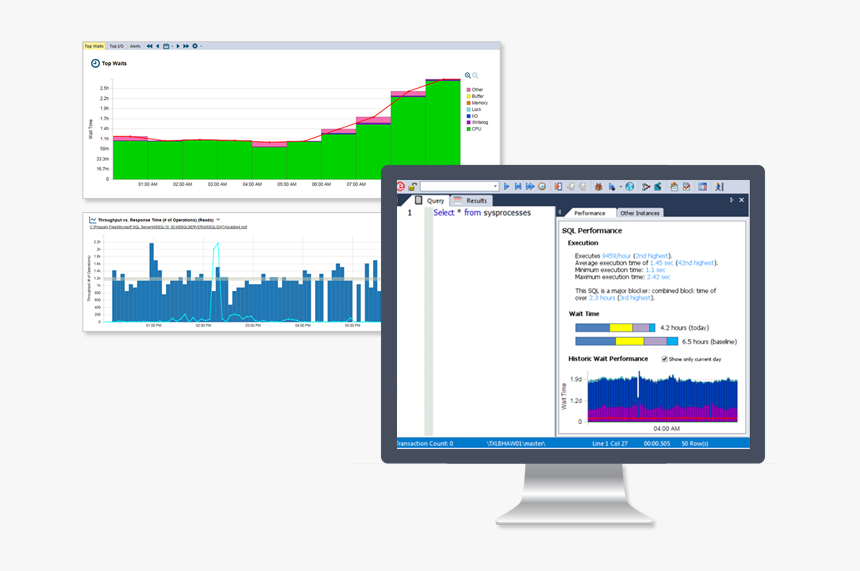Screen dimensions: 860x571
Task: Expand the Throughput vs. Response Time chart dropdown
Action: (x=218, y=219)
